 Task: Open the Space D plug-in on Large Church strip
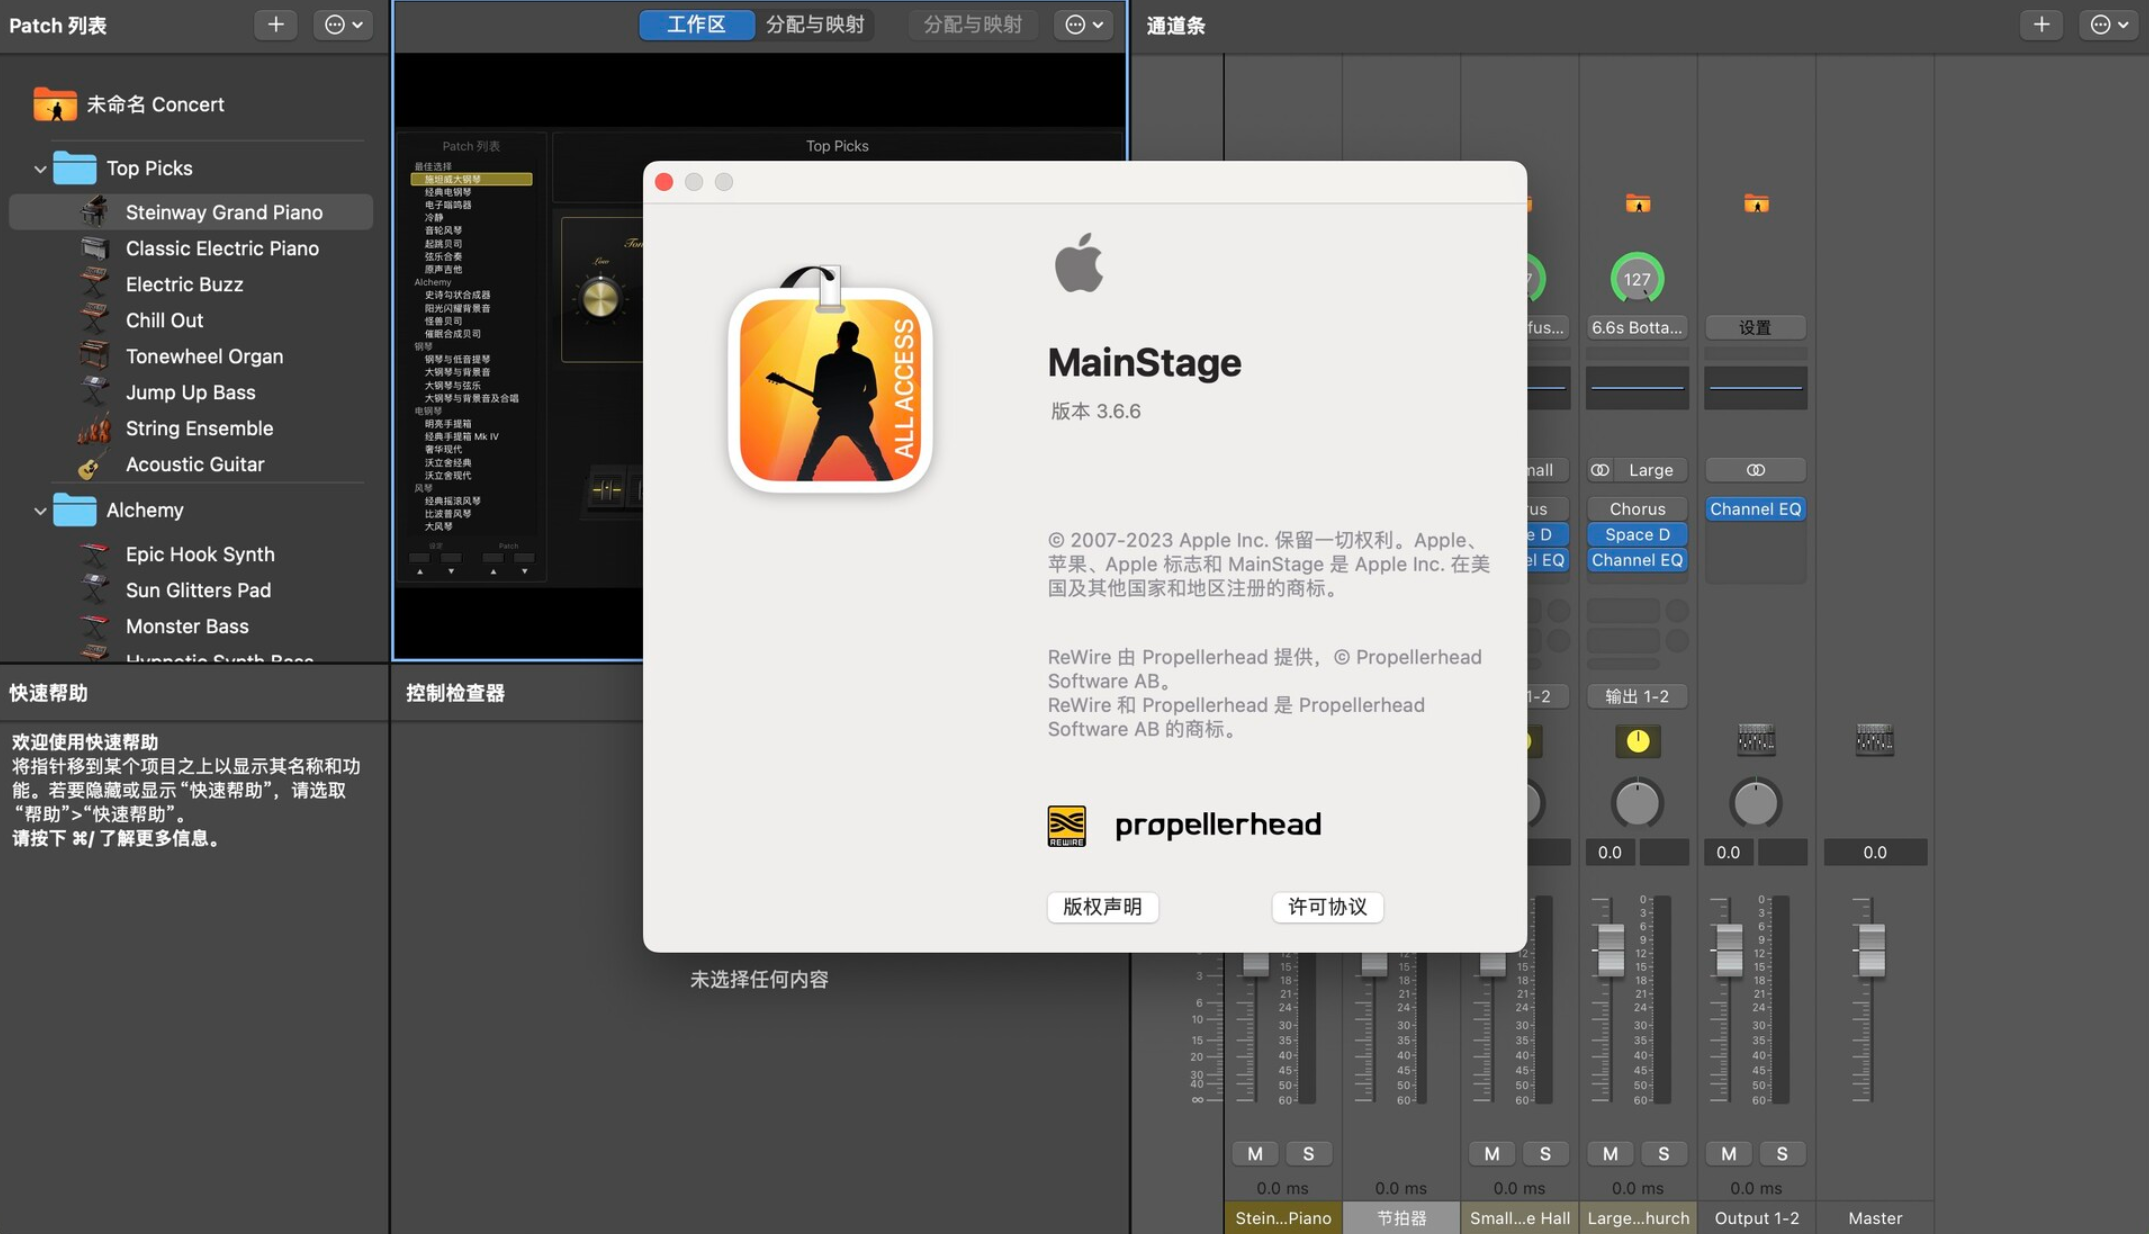point(1637,535)
